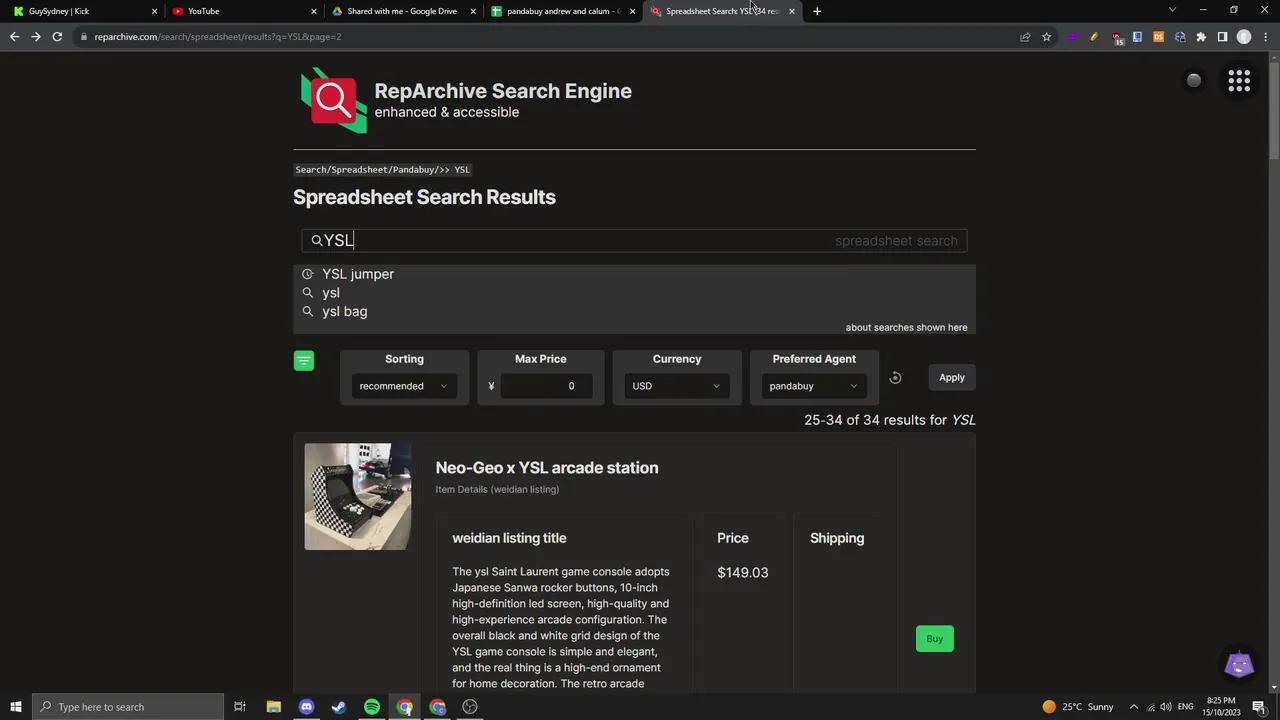Open the Chrome side panel icon
This screenshot has height=720, width=1280.
click(1222, 37)
